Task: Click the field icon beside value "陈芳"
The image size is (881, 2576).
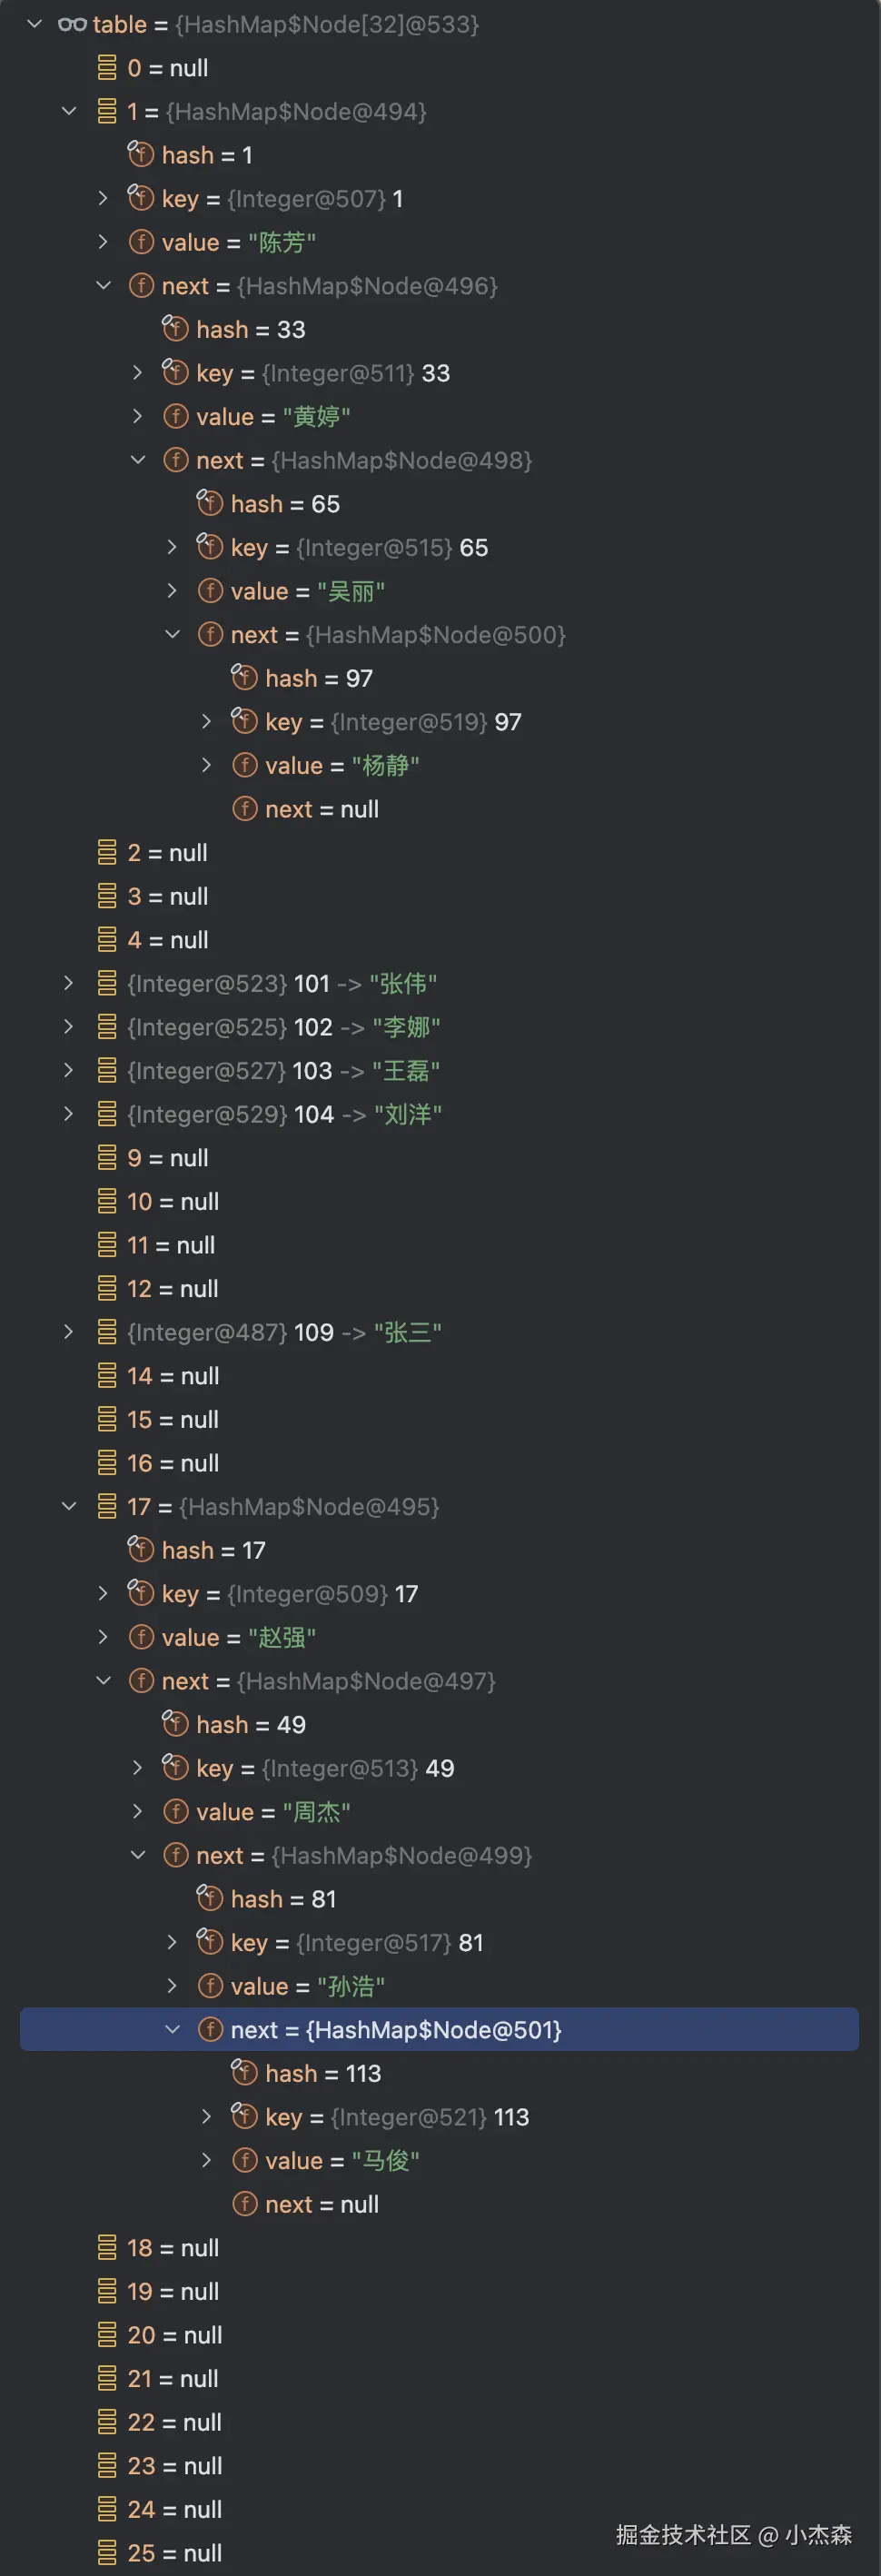Action: point(141,242)
